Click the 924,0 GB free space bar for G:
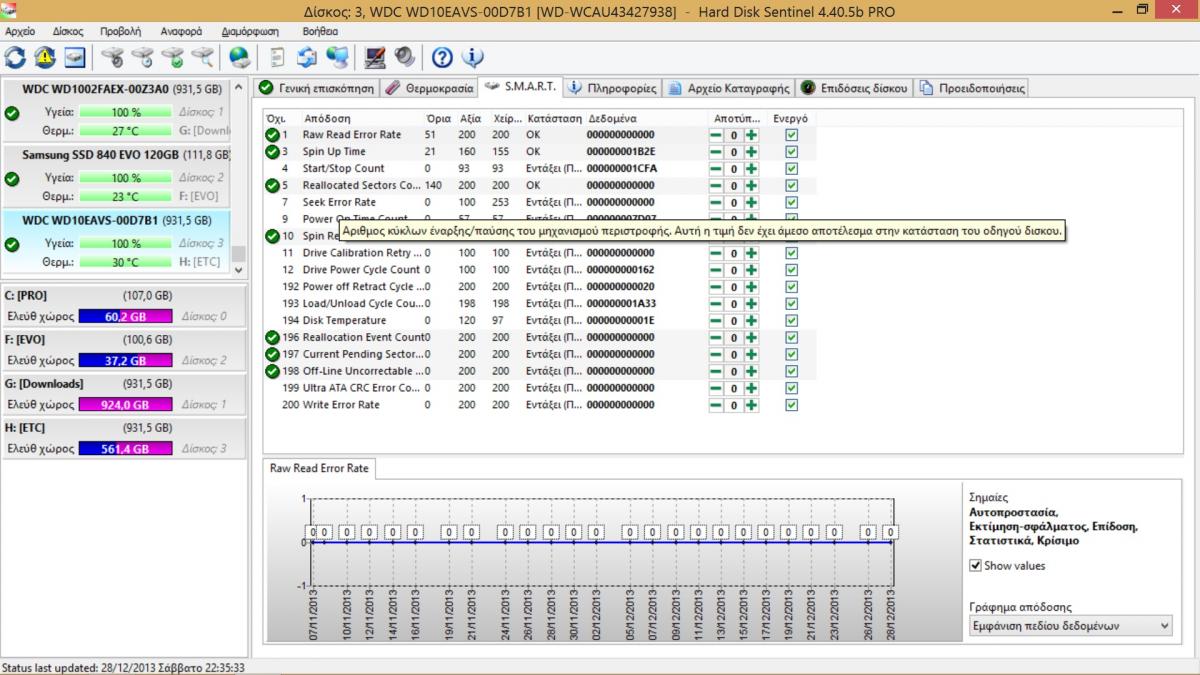1200x675 pixels. tap(126, 405)
